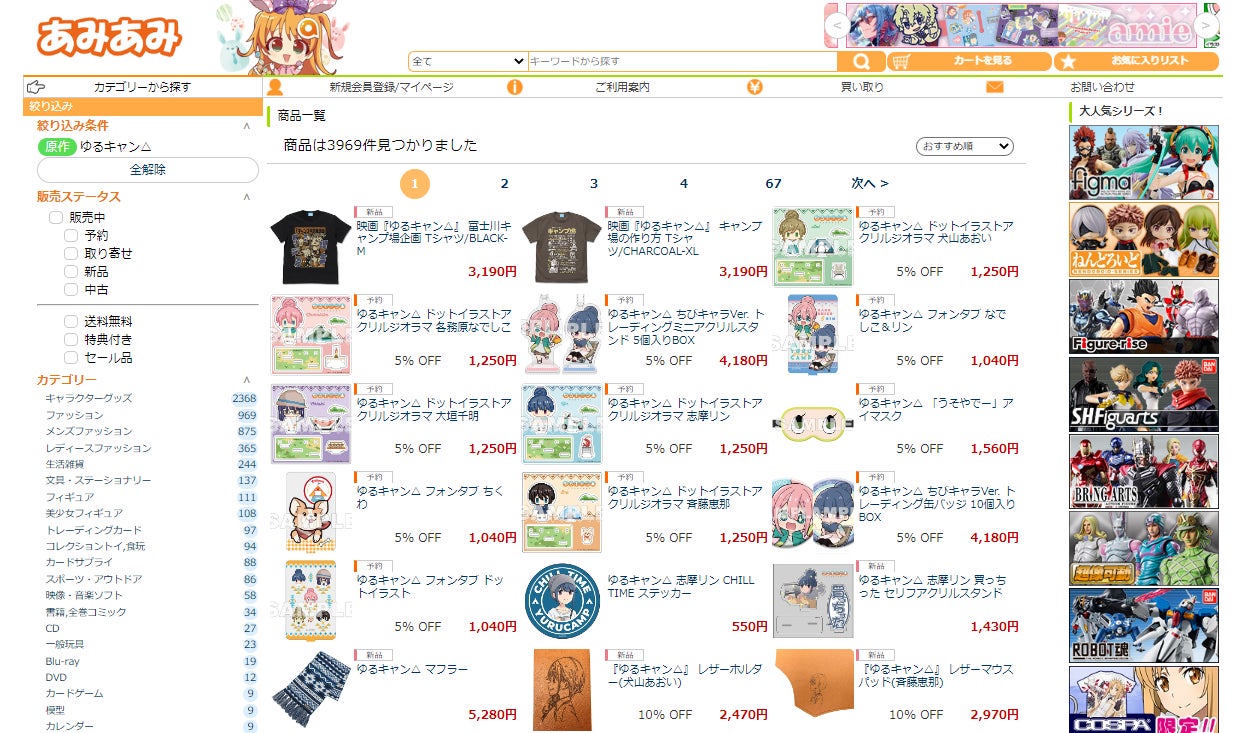Click the 全解除 clear filters button
Viewport: 1252px width, 733px height.
pos(148,170)
